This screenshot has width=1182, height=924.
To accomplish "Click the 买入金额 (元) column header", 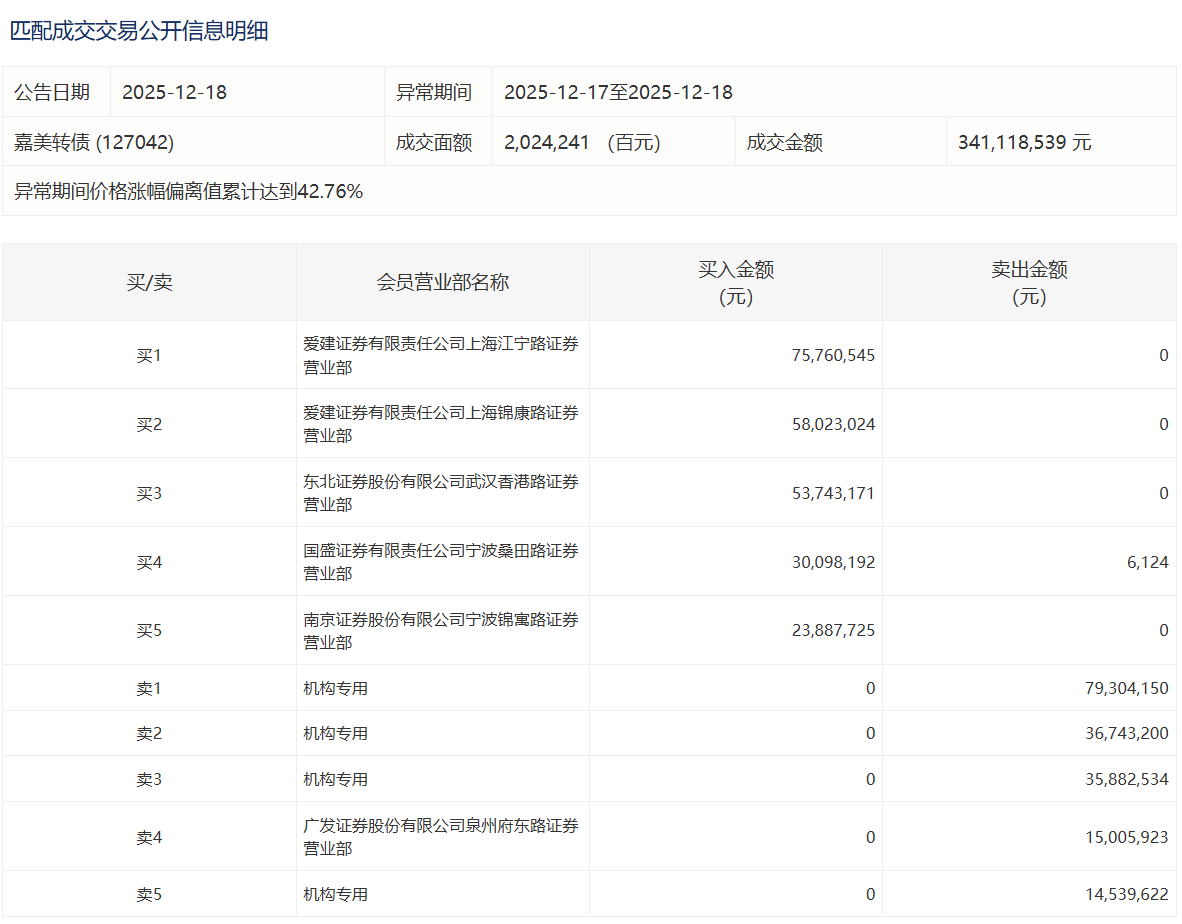I will [735, 282].
